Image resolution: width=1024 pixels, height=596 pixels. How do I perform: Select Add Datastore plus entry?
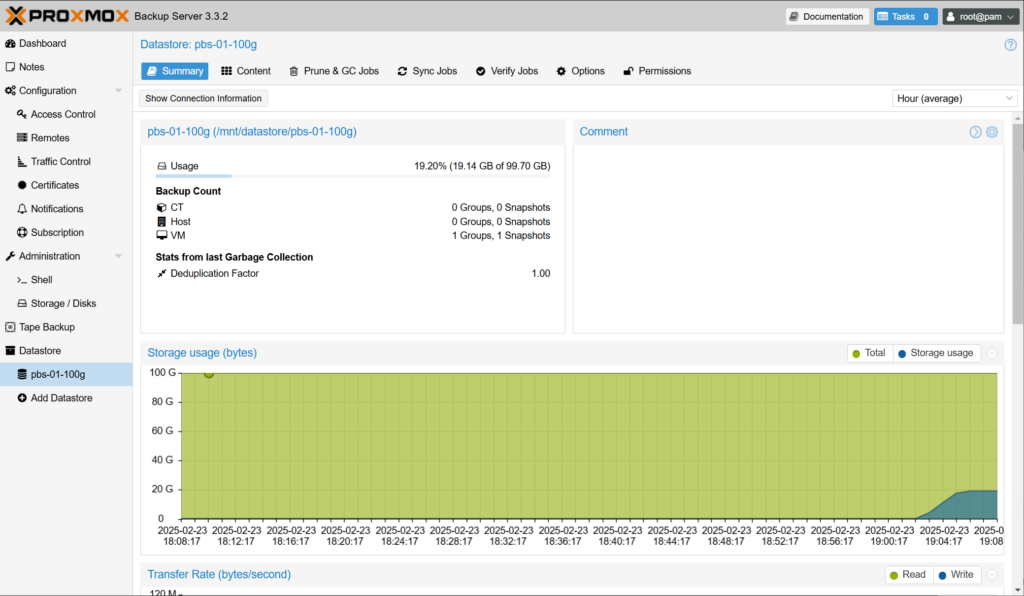point(61,398)
